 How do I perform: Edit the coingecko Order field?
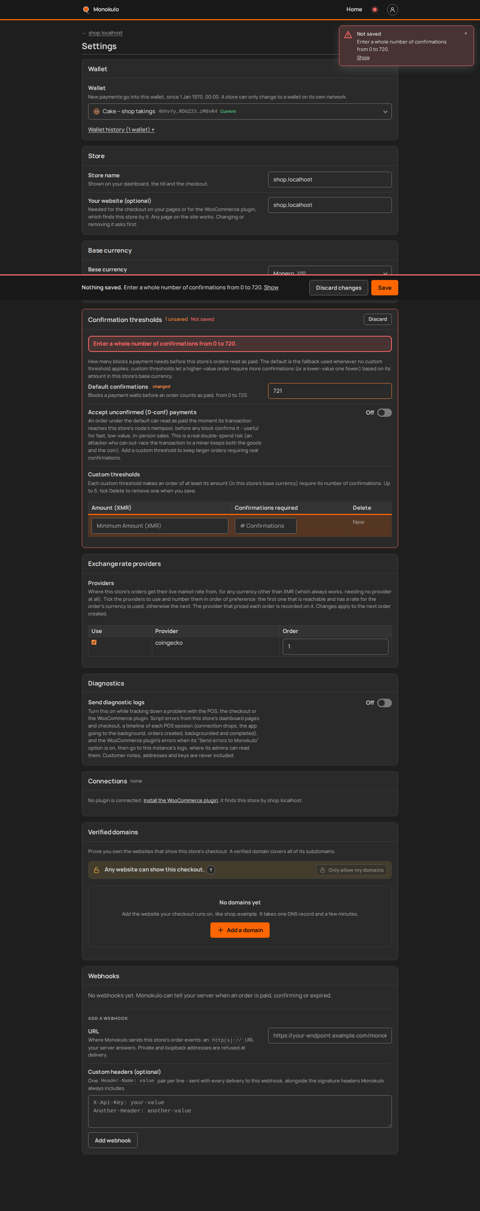pyautogui.click(x=335, y=647)
